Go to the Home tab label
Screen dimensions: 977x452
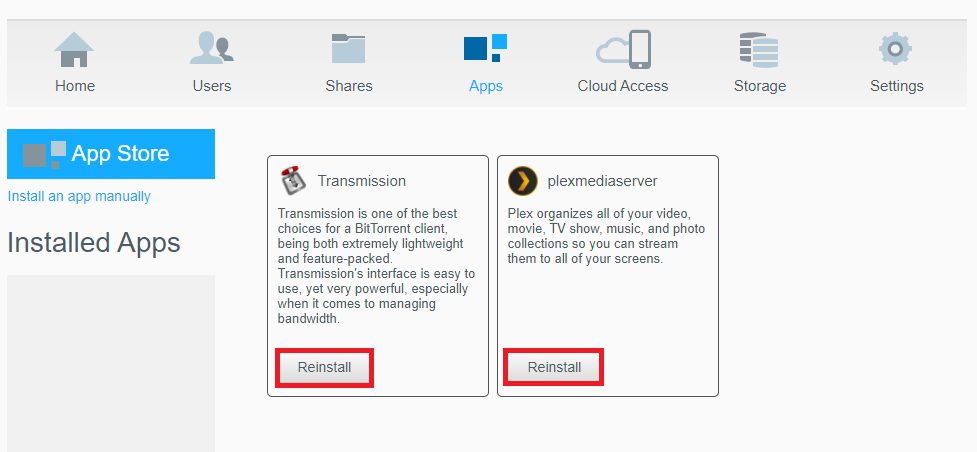pyautogui.click(x=75, y=86)
